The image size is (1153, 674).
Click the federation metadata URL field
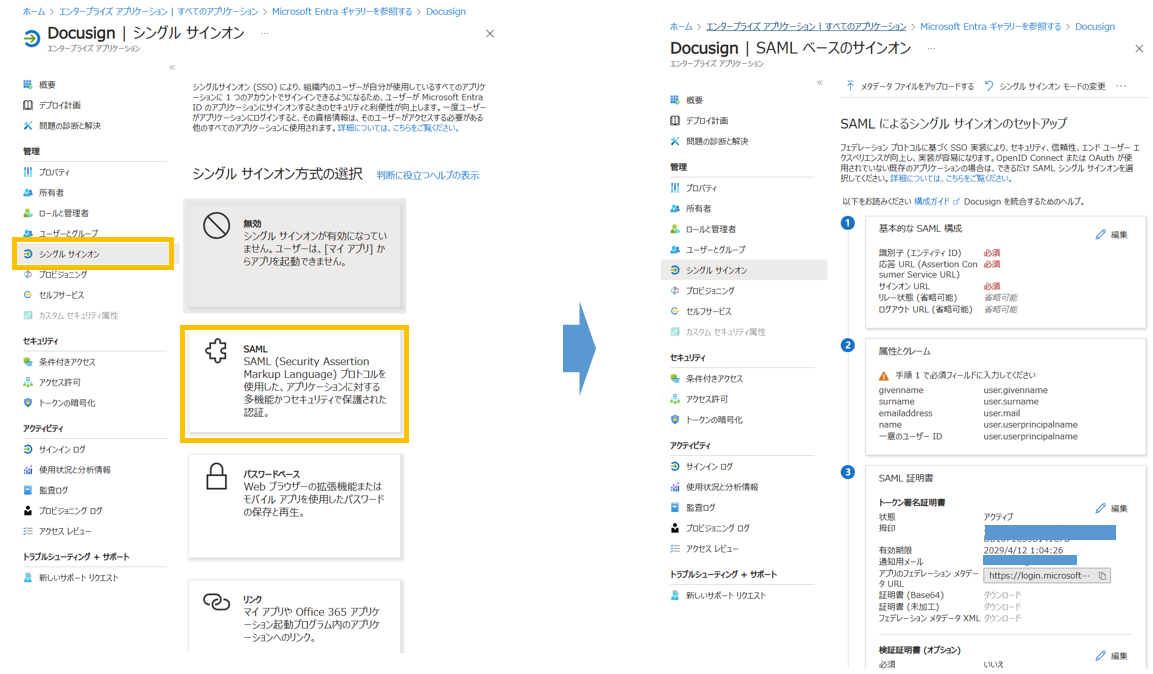click(1046, 576)
